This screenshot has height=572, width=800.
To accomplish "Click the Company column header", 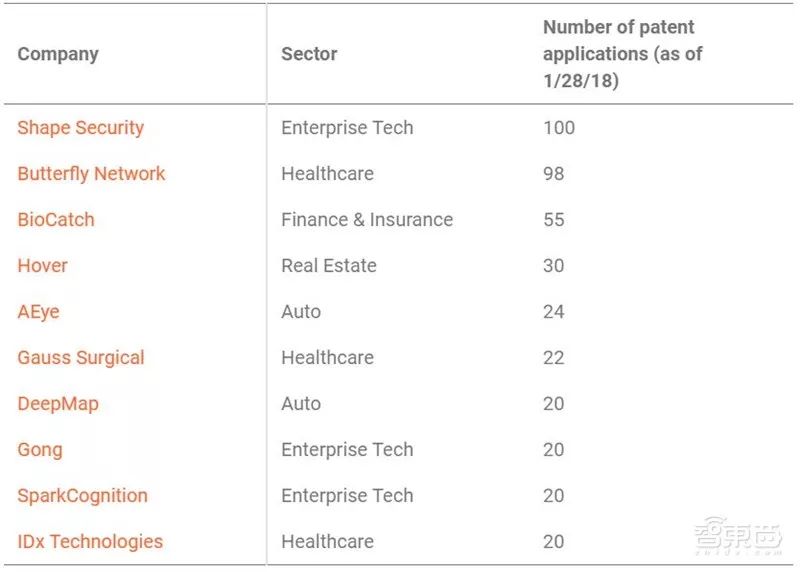I will point(58,54).
